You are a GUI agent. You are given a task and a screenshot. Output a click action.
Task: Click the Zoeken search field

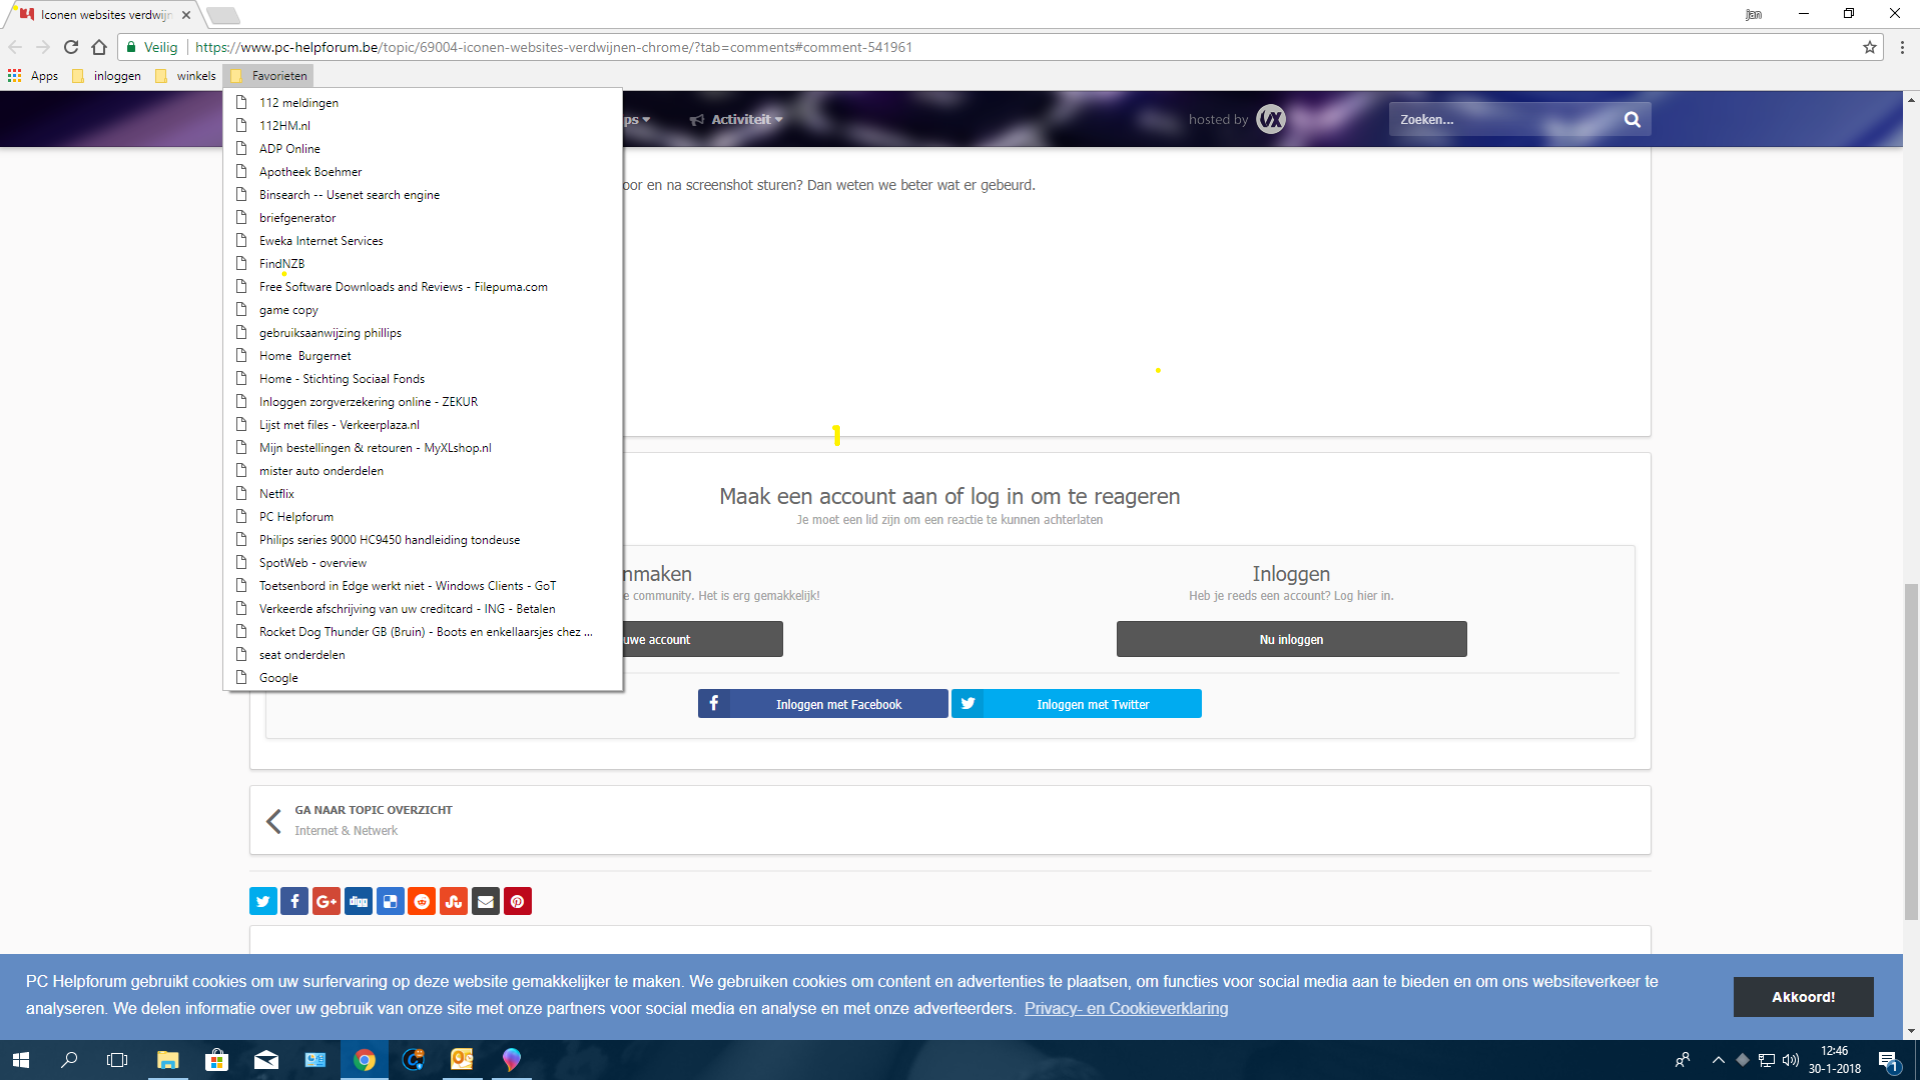[1505, 119]
